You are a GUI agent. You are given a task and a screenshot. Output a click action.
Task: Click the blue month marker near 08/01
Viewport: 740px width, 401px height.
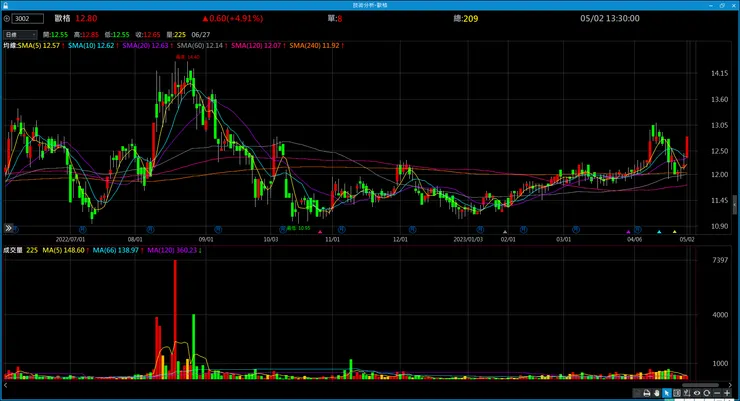coord(150,229)
